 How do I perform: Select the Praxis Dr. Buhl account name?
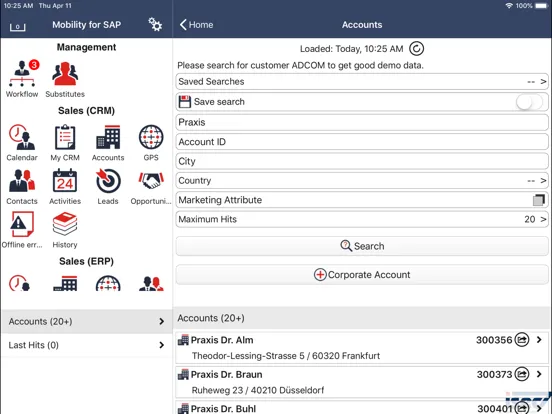pyautogui.click(x=223, y=409)
